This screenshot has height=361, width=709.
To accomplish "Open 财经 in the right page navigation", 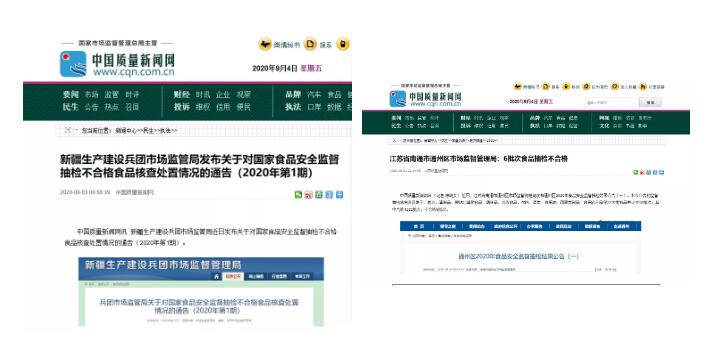I will [x=465, y=118].
